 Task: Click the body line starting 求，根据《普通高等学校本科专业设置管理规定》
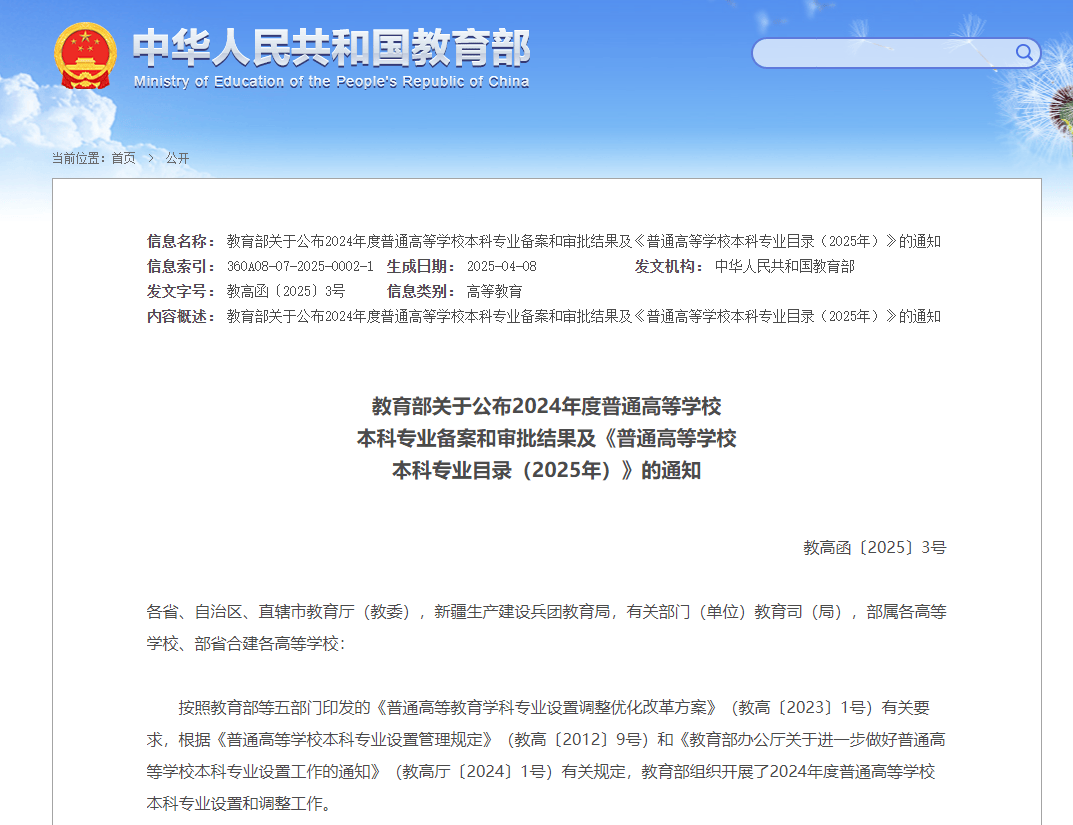coord(546,739)
